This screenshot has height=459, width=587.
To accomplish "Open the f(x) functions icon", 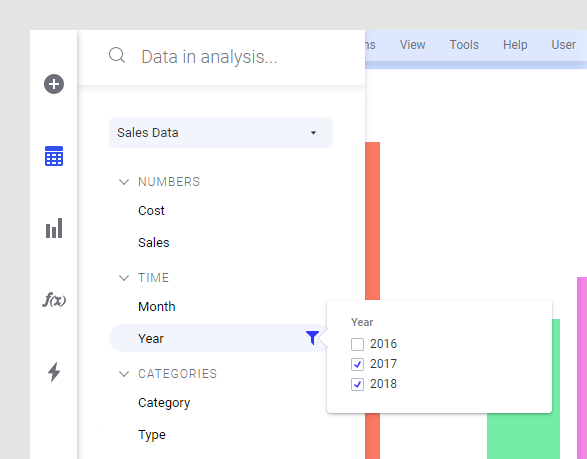I will (54, 300).
